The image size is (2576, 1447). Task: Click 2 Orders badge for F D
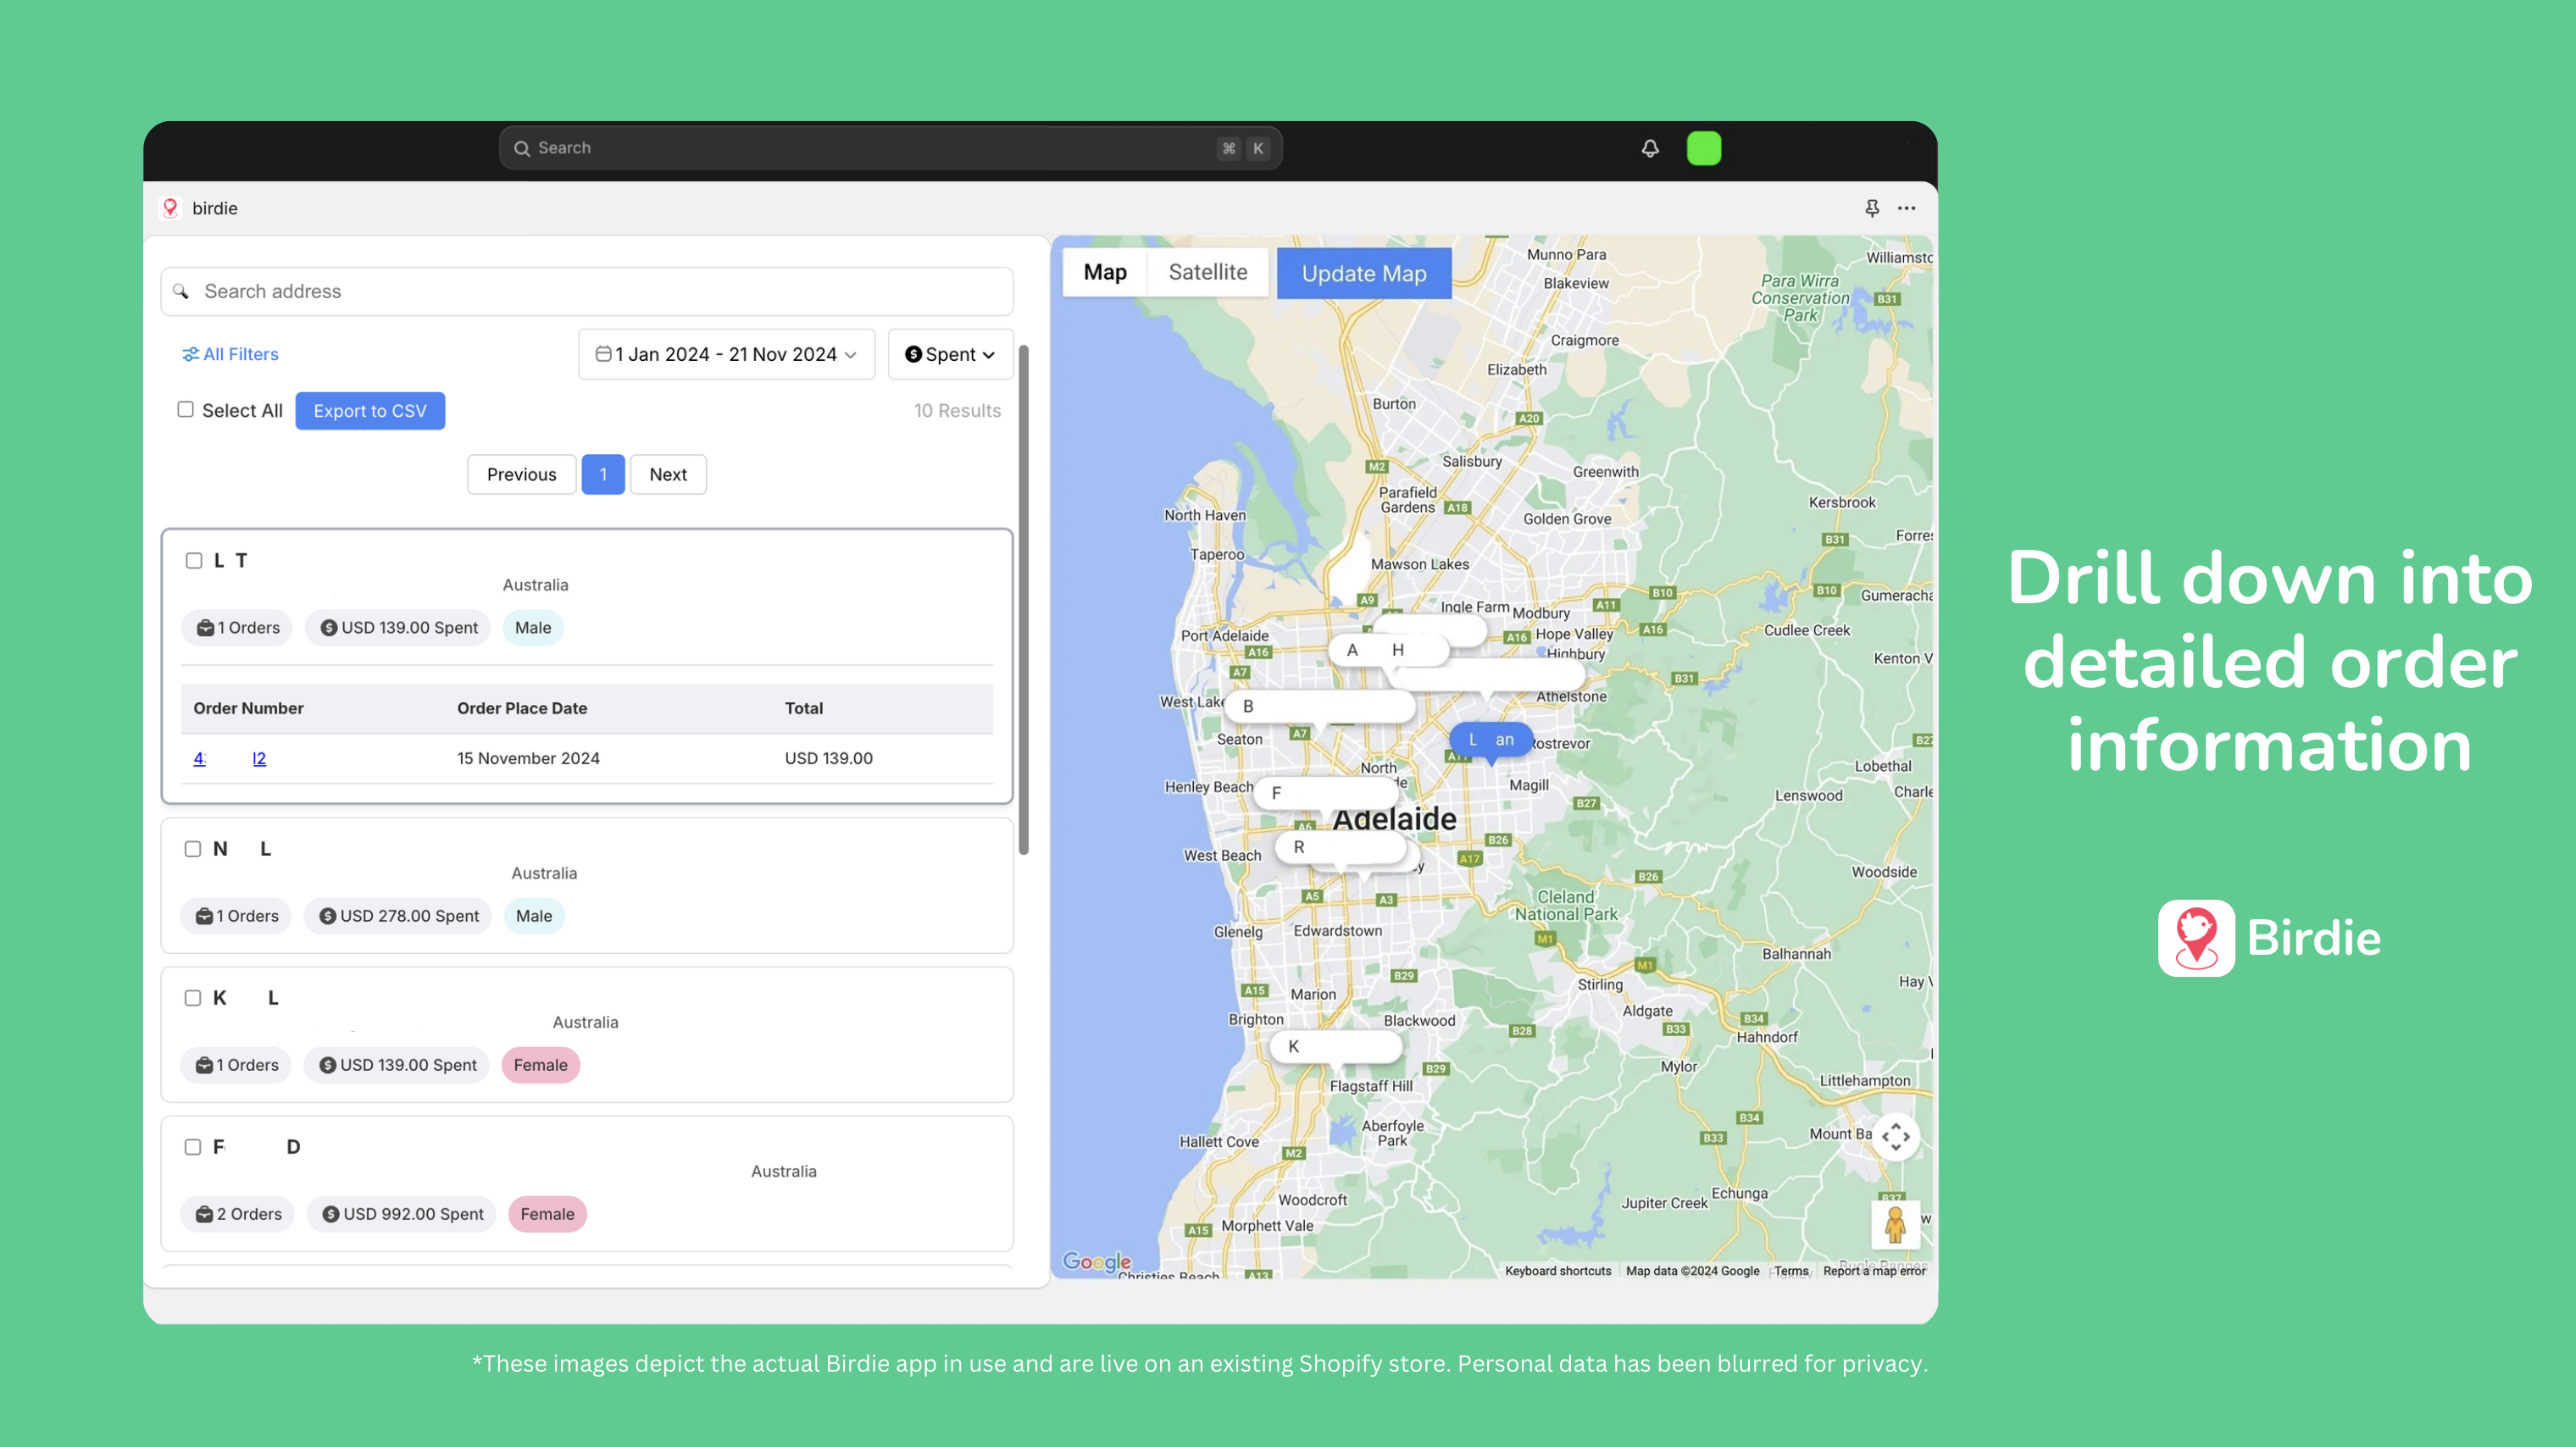coord(239,1214)
